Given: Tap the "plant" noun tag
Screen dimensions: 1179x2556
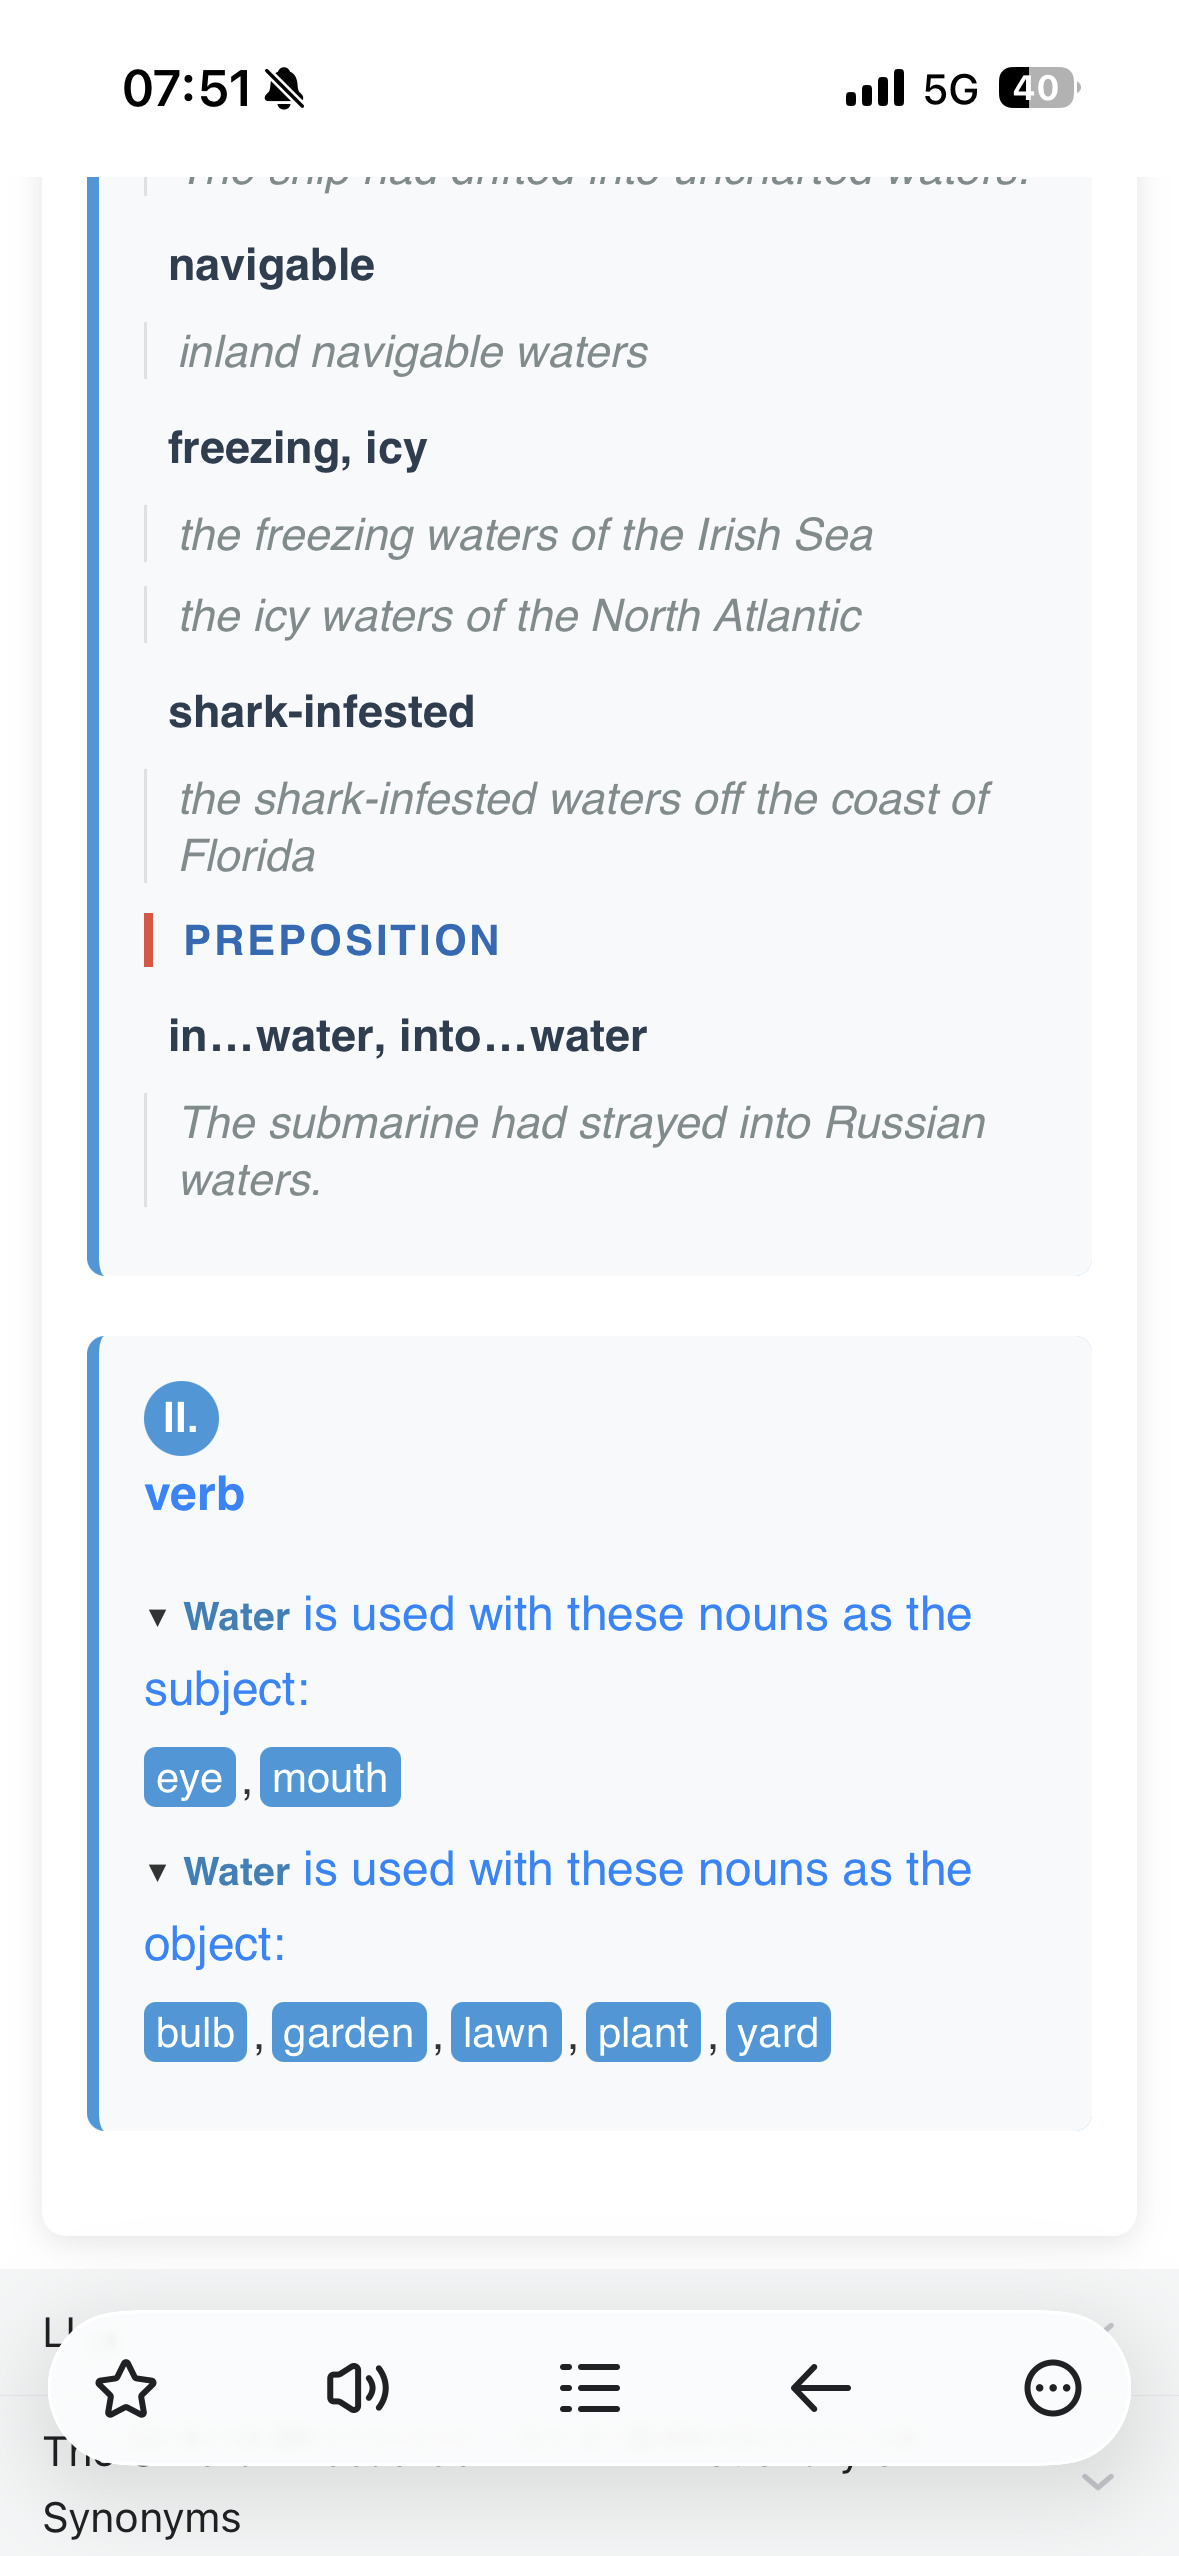Looking at the screenshot, I should [x=643, y=2033].
